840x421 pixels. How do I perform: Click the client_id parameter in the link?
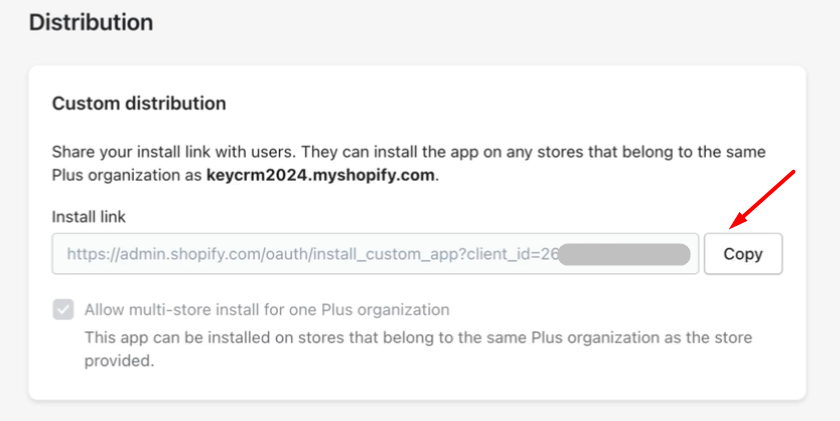coord(500,254)
